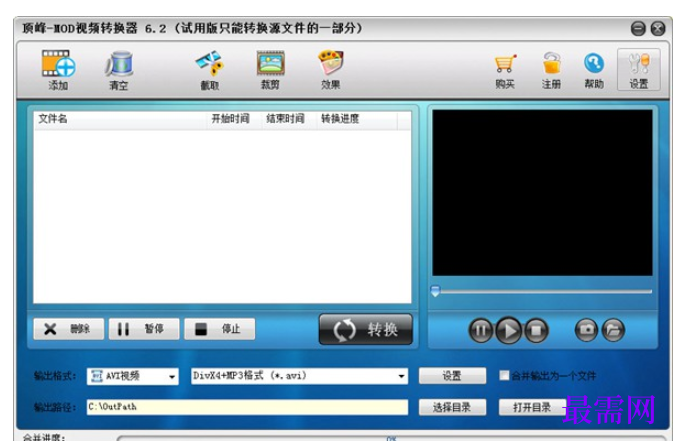
Task: Click the 暂停 (Pause) conversion button
Action: (x=144, y=329)
